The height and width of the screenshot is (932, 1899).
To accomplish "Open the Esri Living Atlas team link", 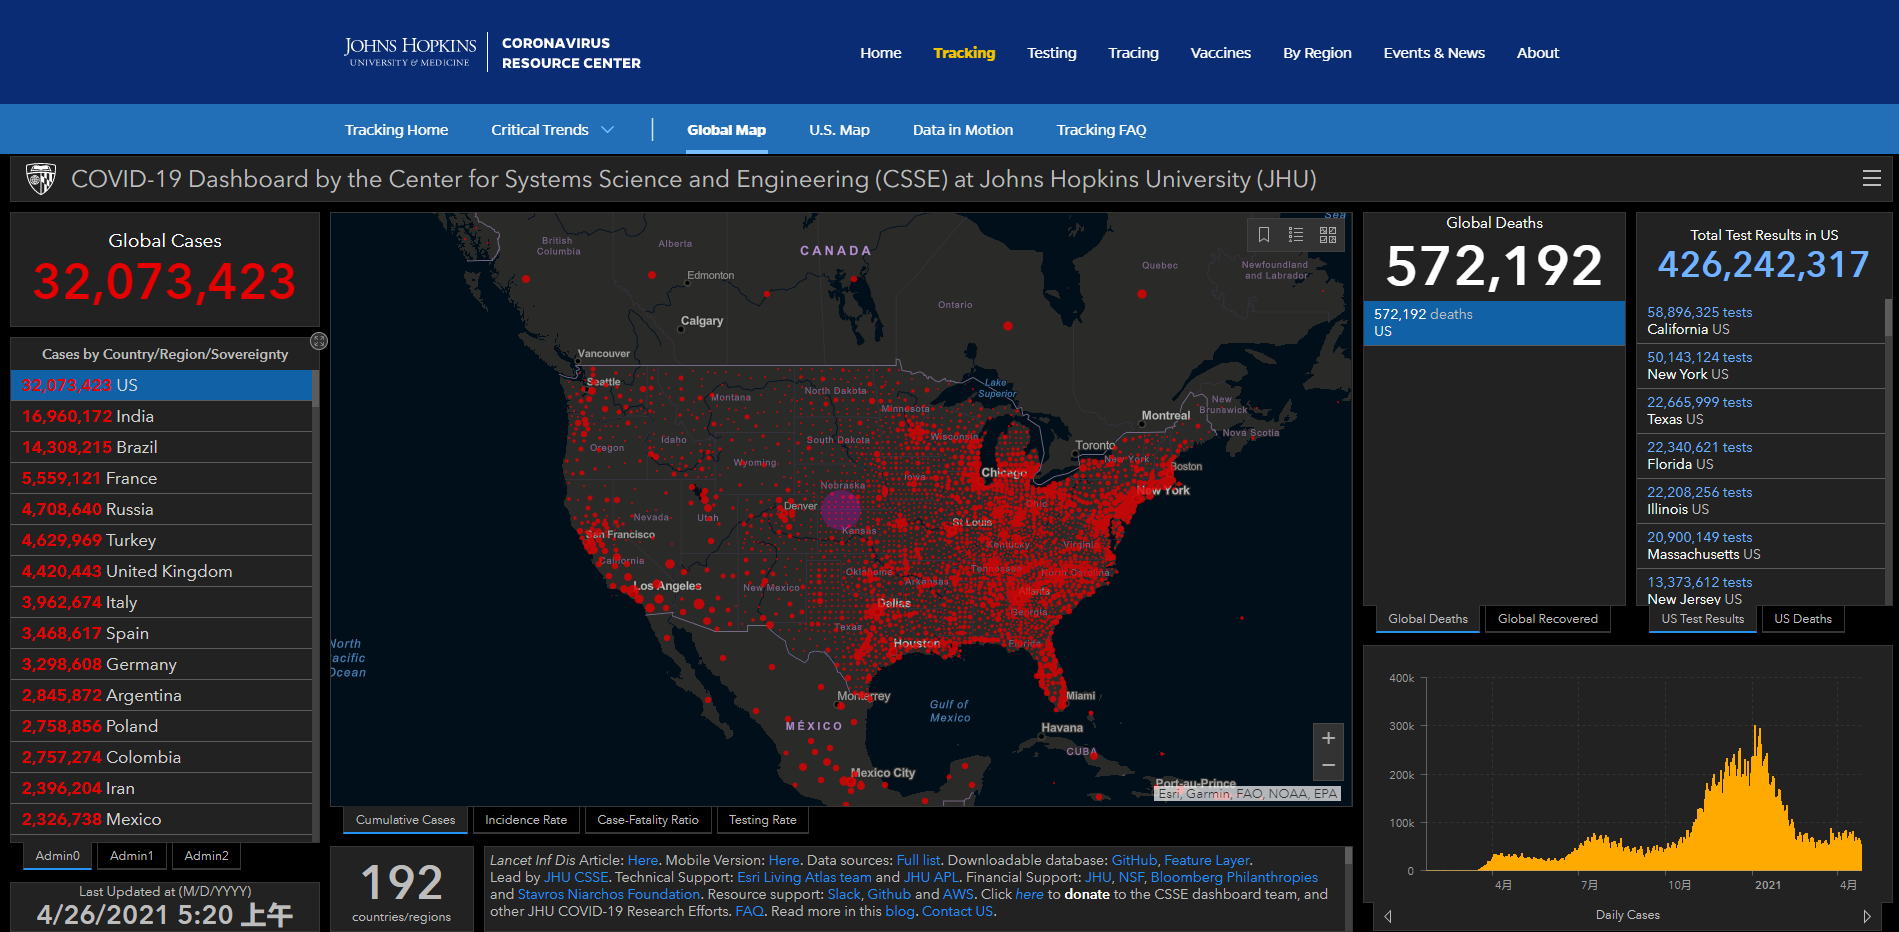I will click(804, 877).
